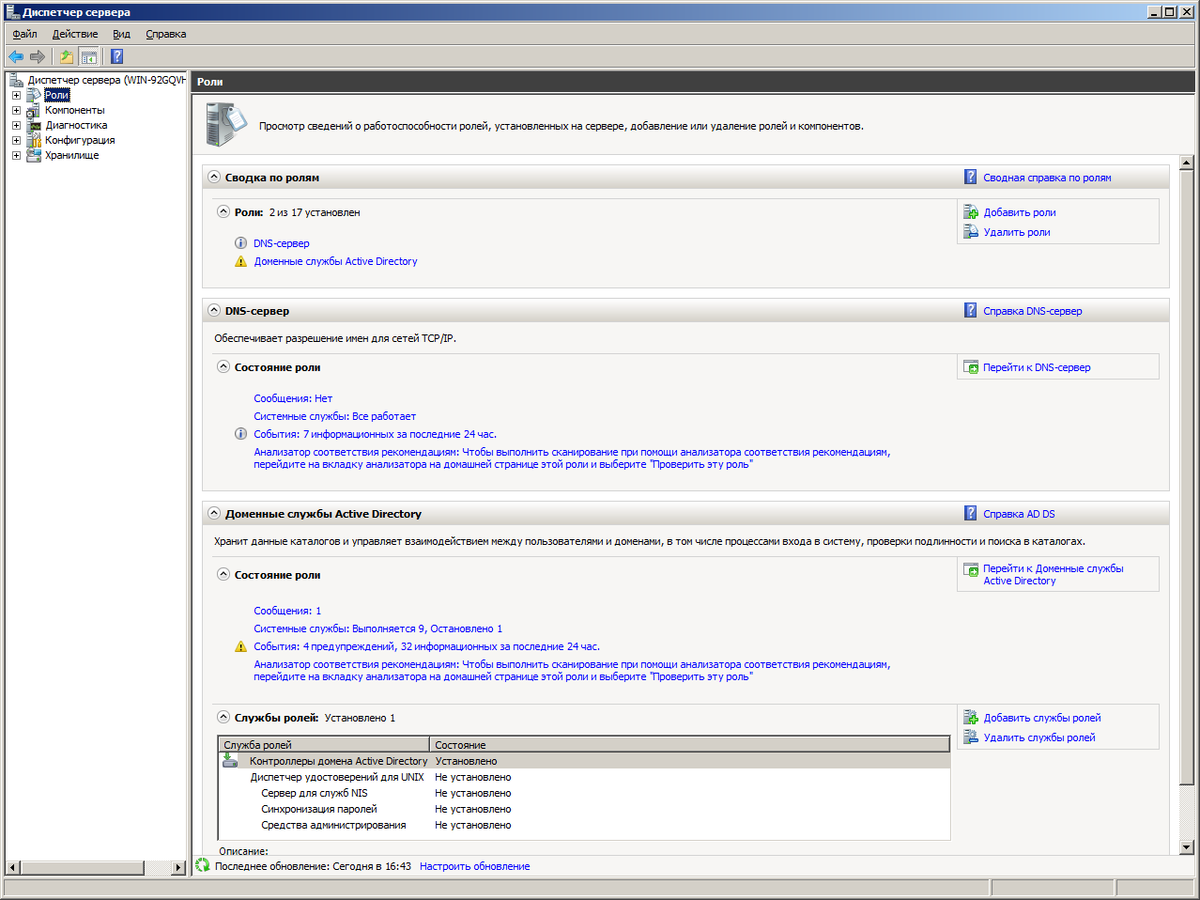Click the icon beside Удалить роли
The width and height of the screenshot is (1200, 900).
[970, 232]
